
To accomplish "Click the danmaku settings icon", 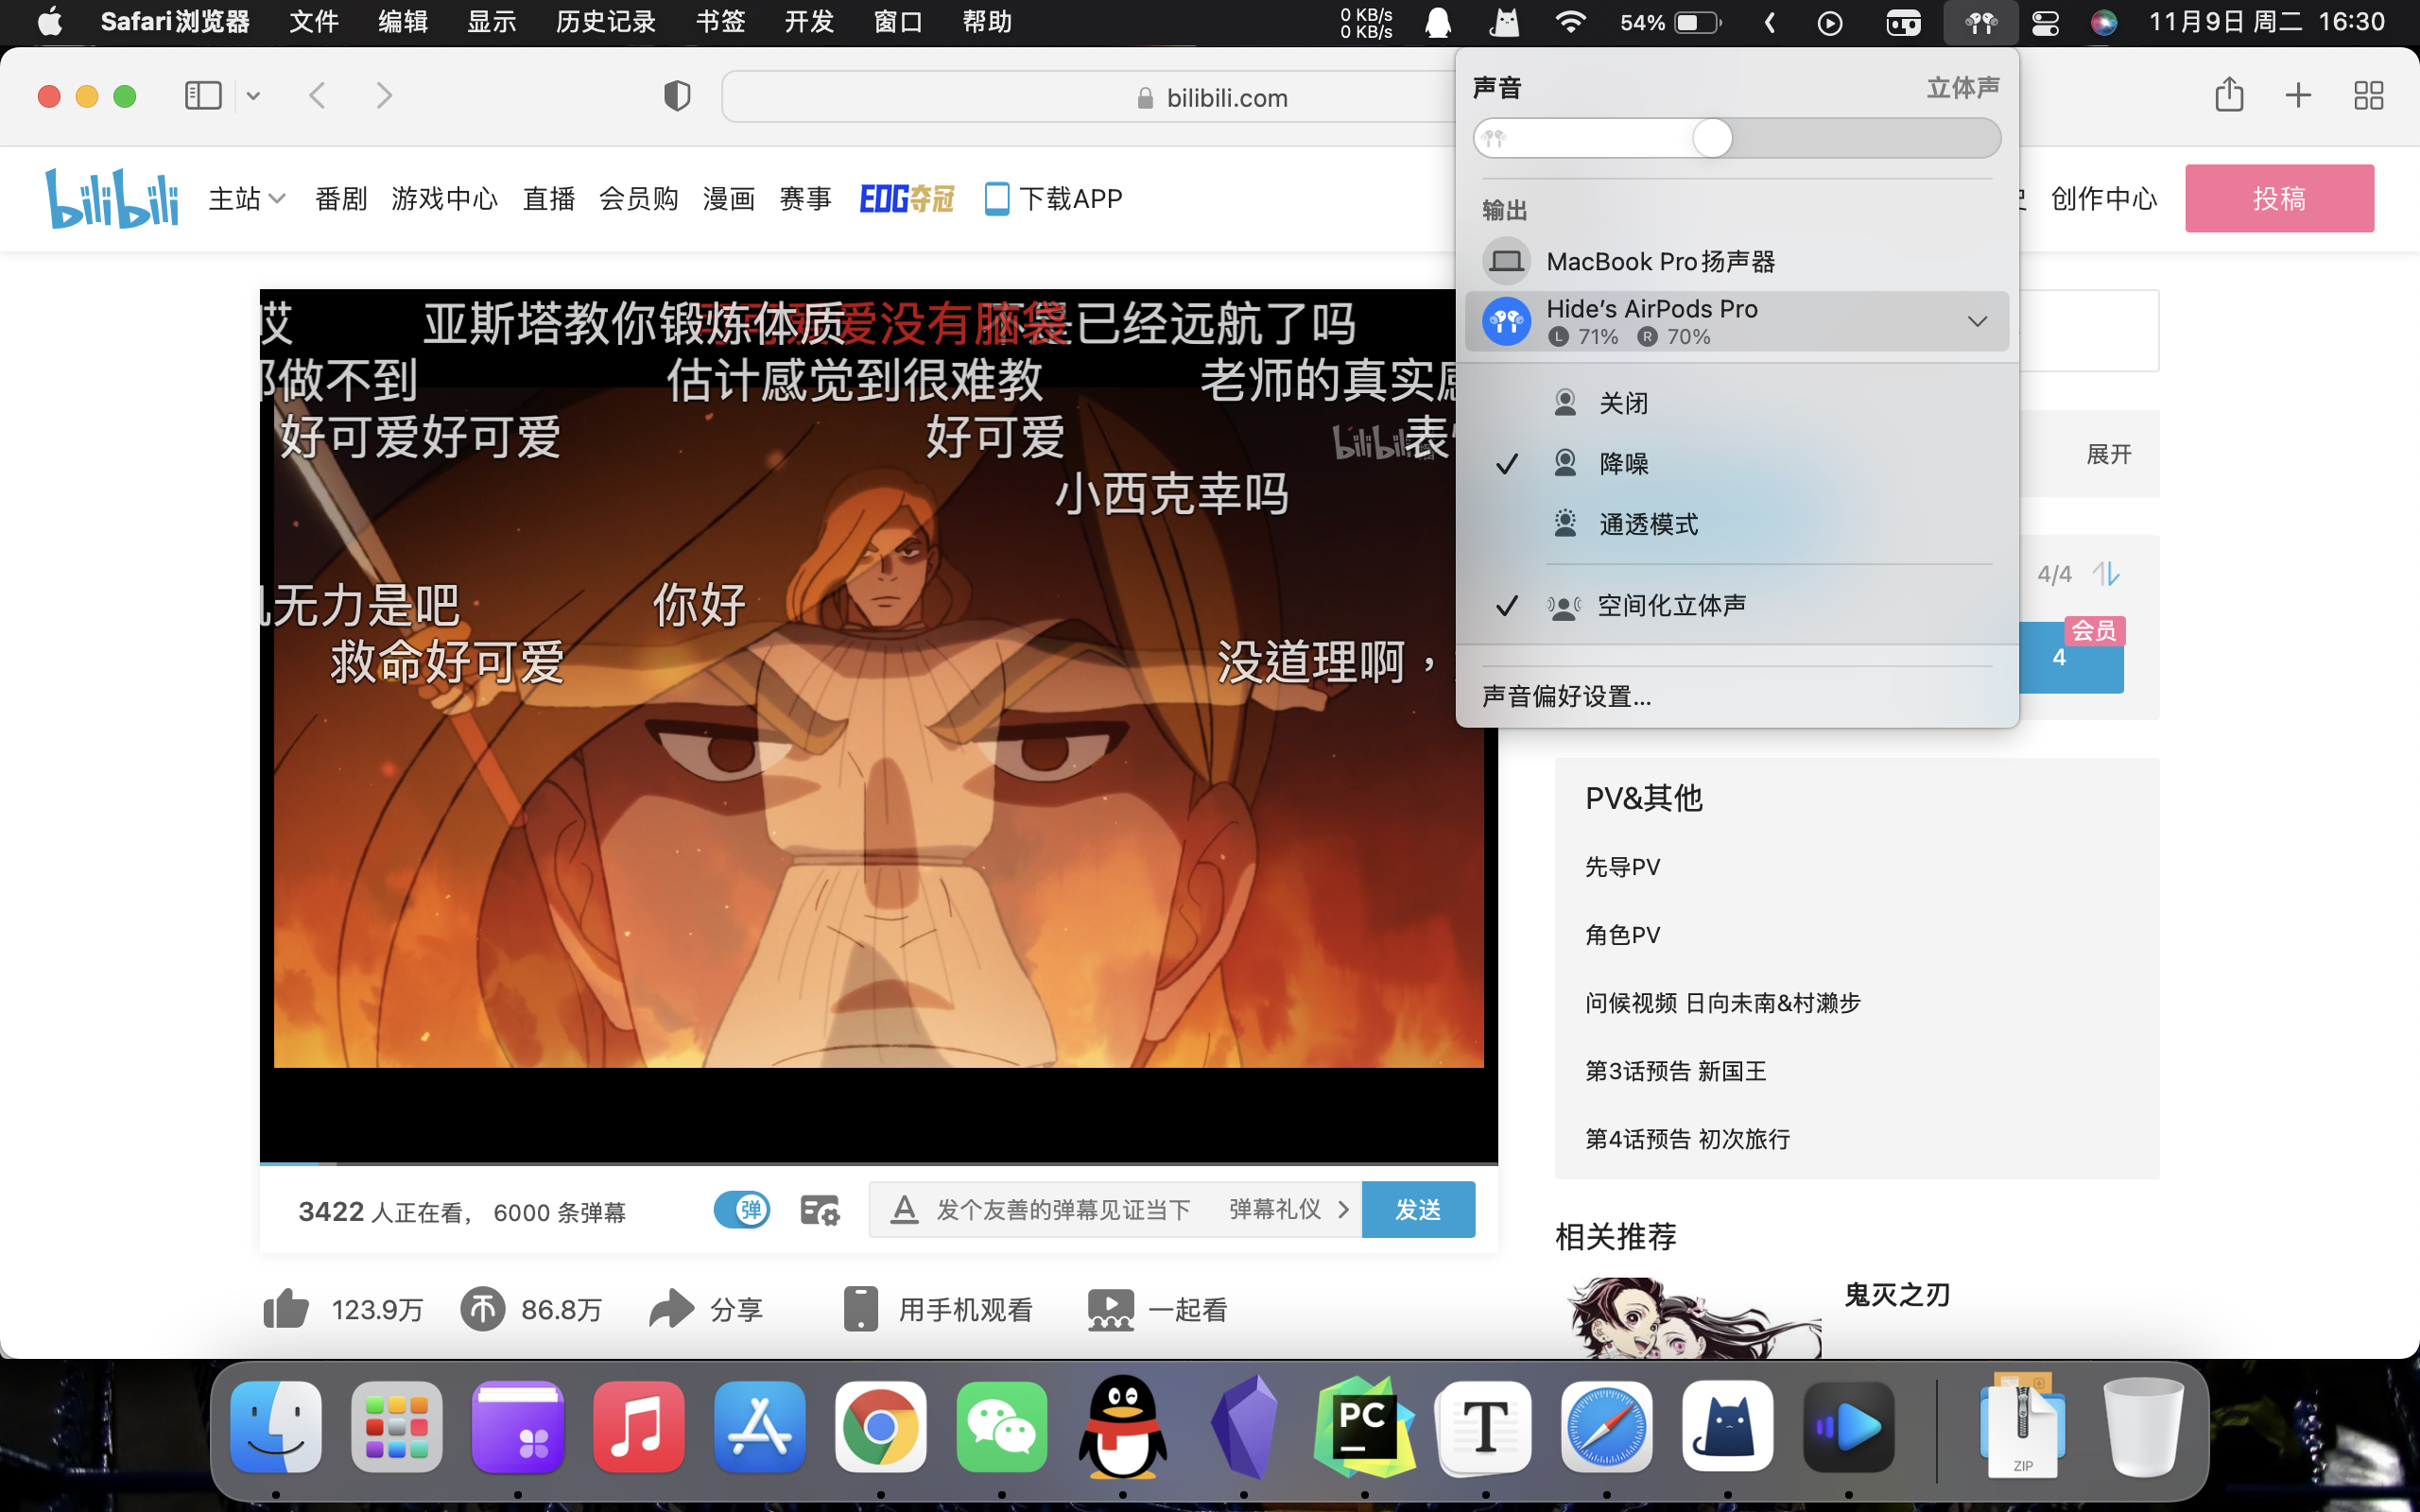I will tap(819, 1210).
